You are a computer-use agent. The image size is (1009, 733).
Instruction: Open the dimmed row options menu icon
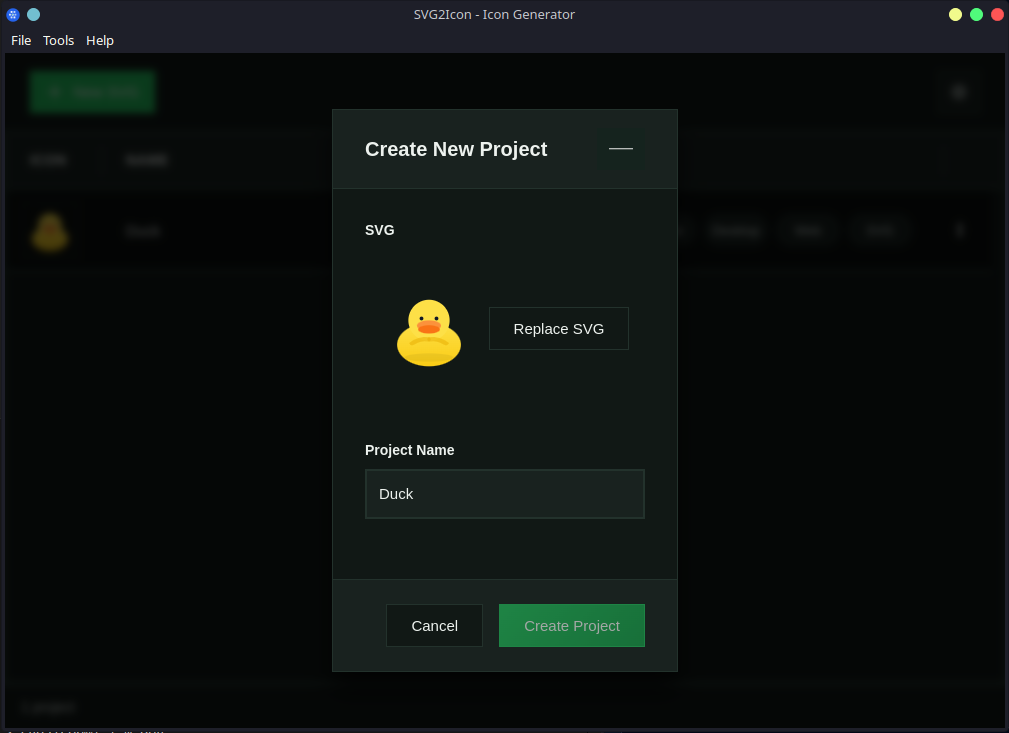point(959,231)
